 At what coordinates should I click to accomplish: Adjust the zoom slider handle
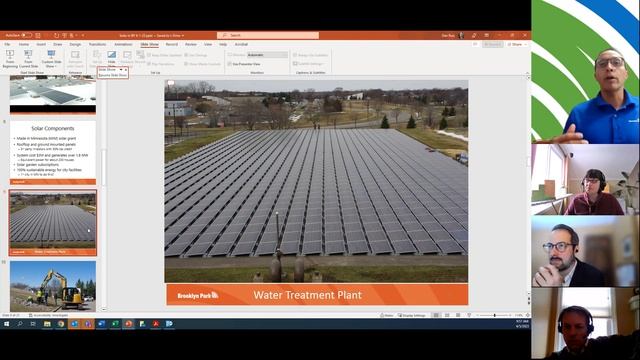[x=495, y=315]
